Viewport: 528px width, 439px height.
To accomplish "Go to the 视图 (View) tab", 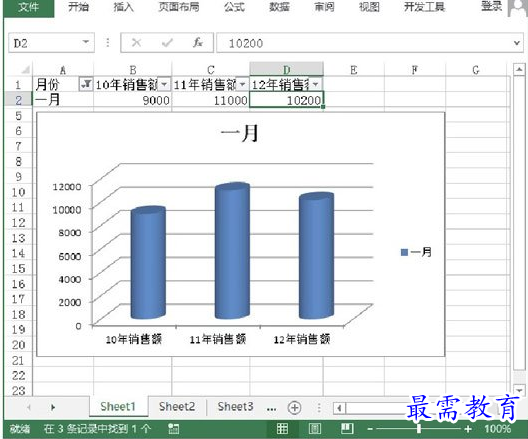I will tap(369, 7).
